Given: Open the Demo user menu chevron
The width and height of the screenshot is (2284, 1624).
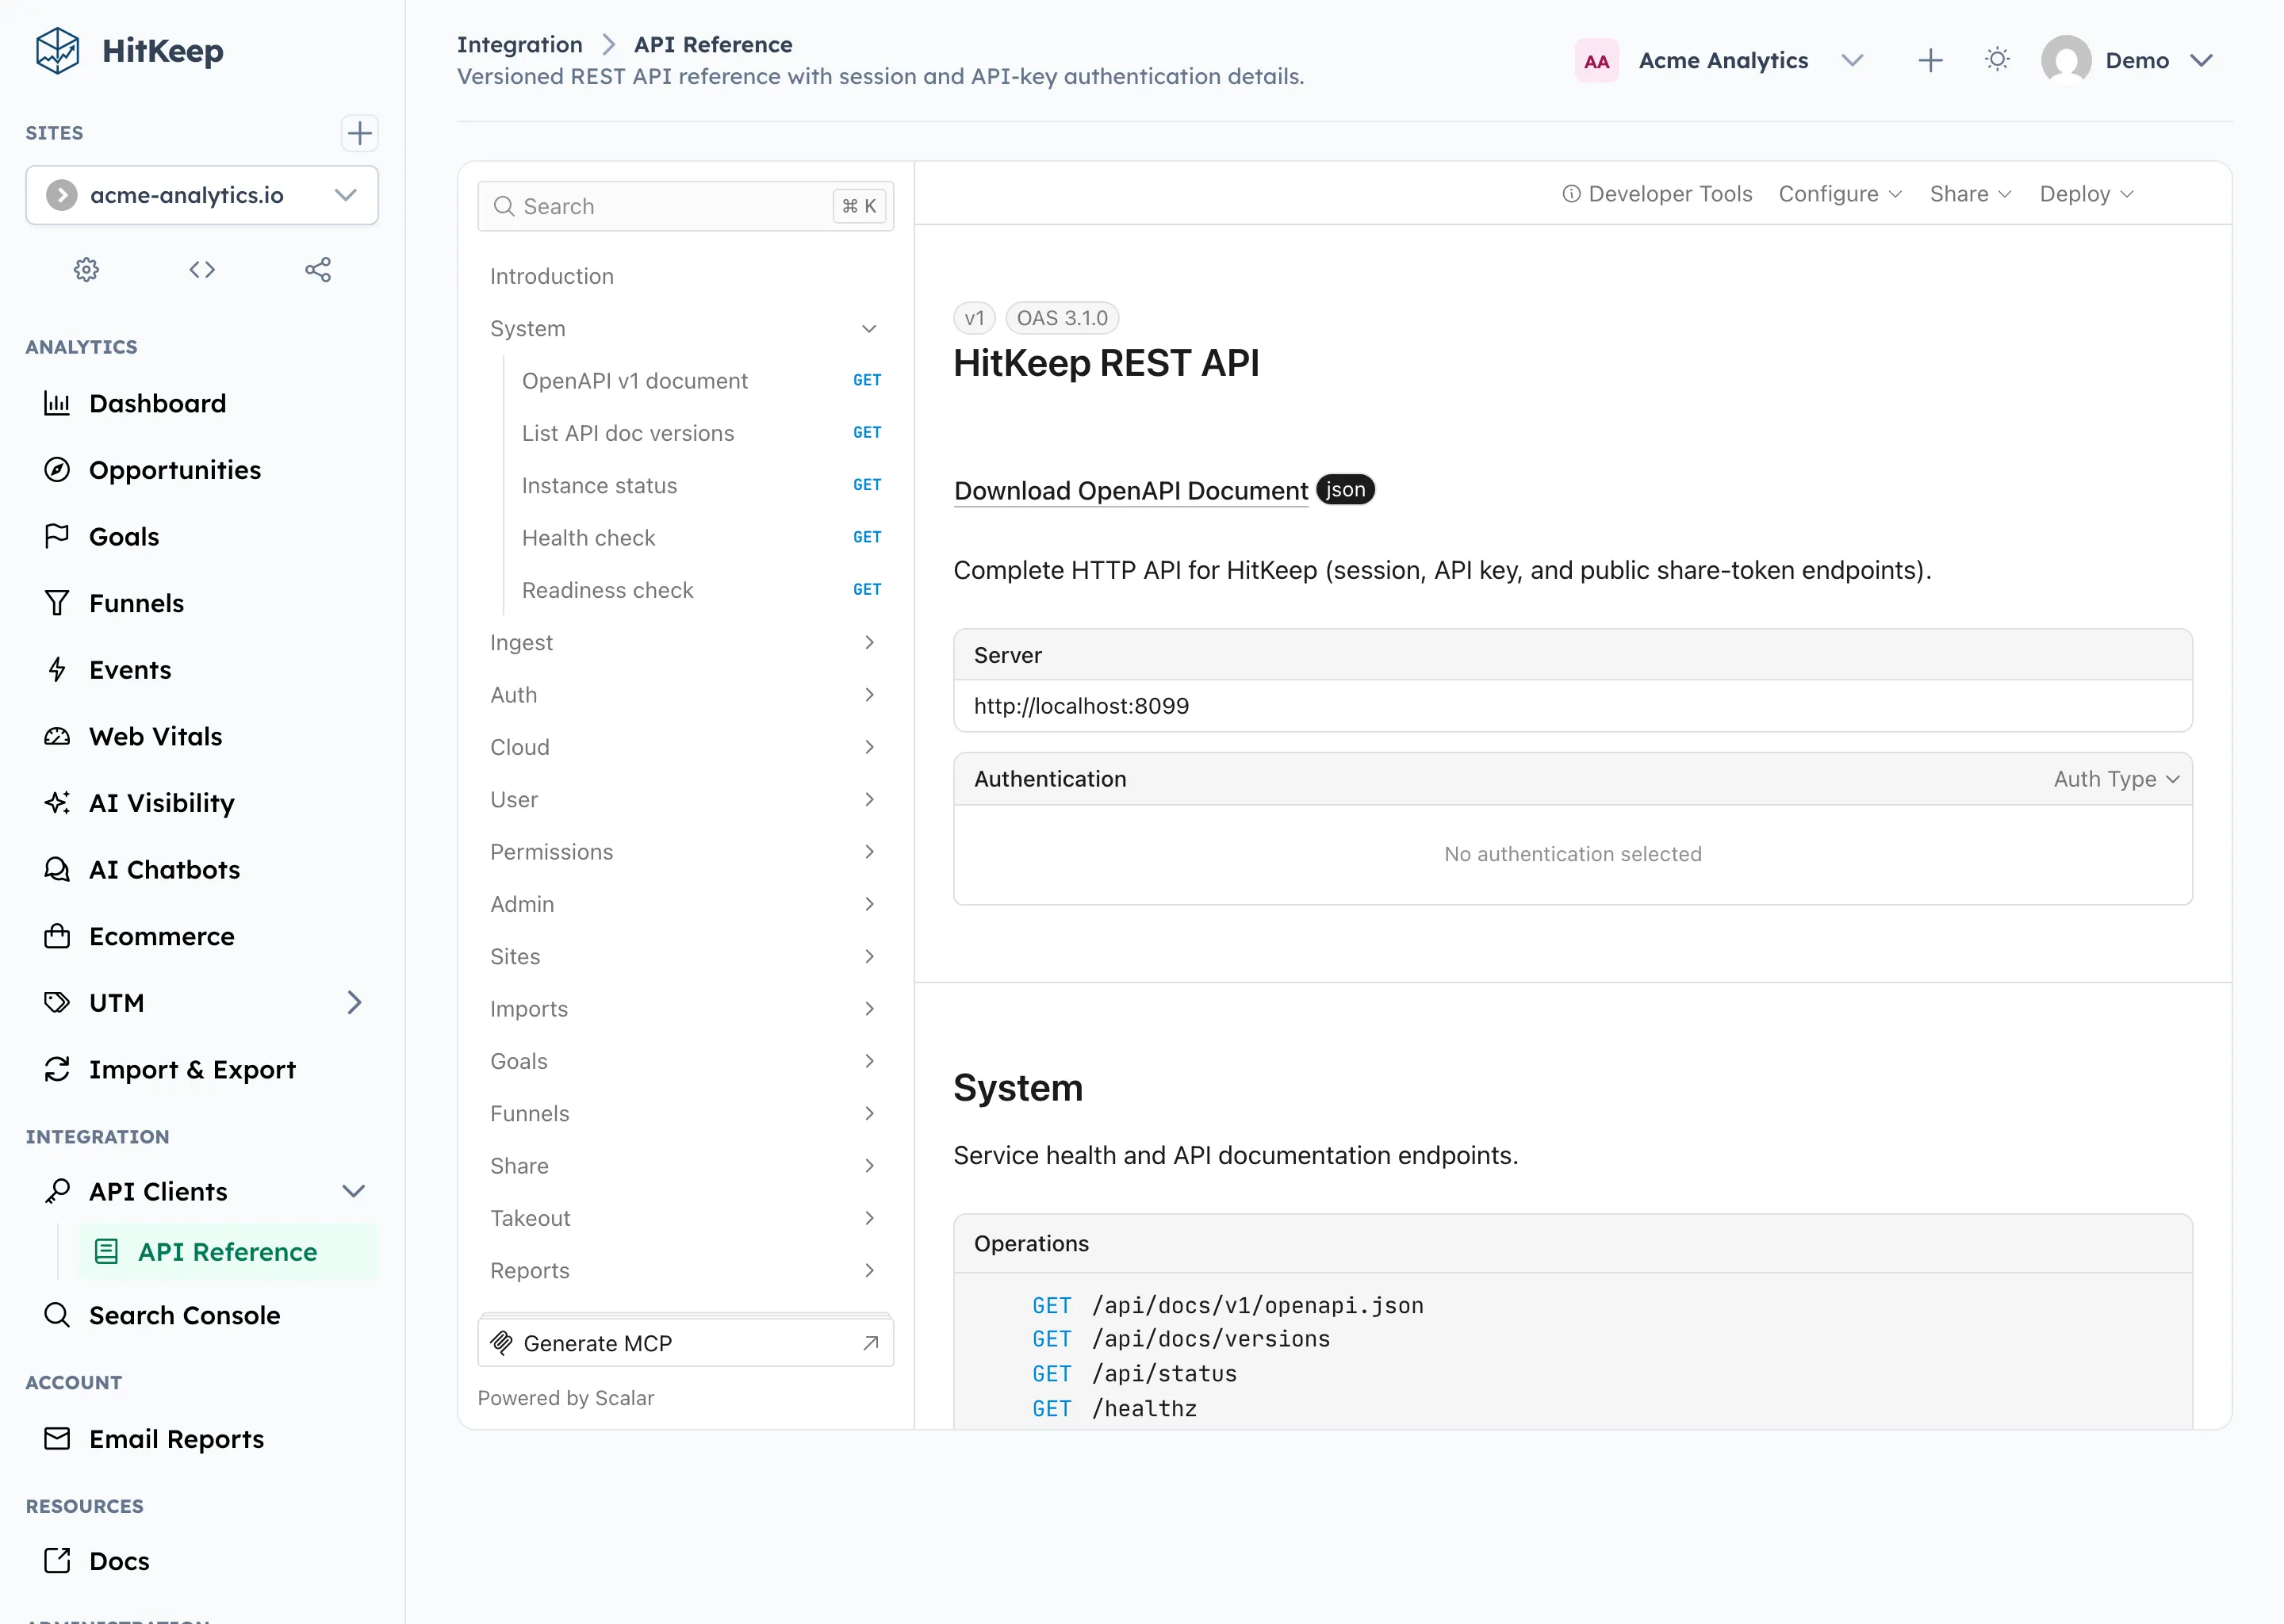Looking at the screenshot, I should pyautogui.click(x=2200, y=60).
